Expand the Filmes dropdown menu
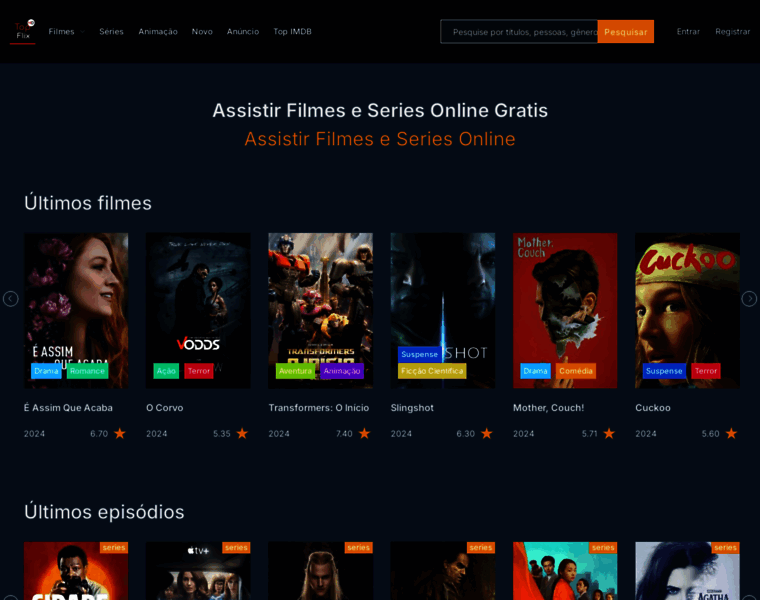Screen dimensions: 760x600 click(x=66, y=32)
